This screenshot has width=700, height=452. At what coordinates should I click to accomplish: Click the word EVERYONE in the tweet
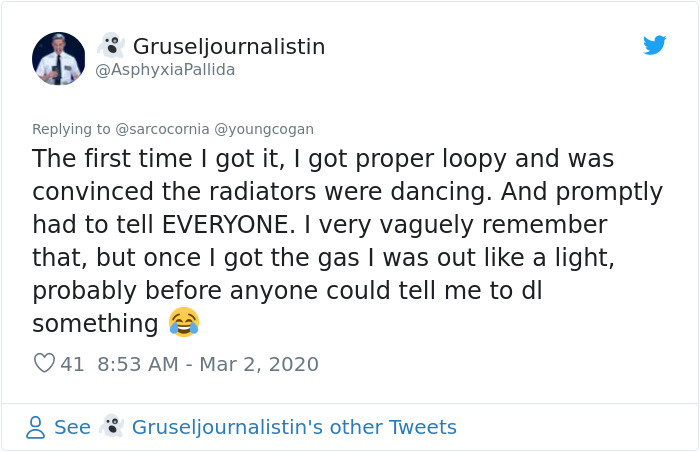coord(228,224)
